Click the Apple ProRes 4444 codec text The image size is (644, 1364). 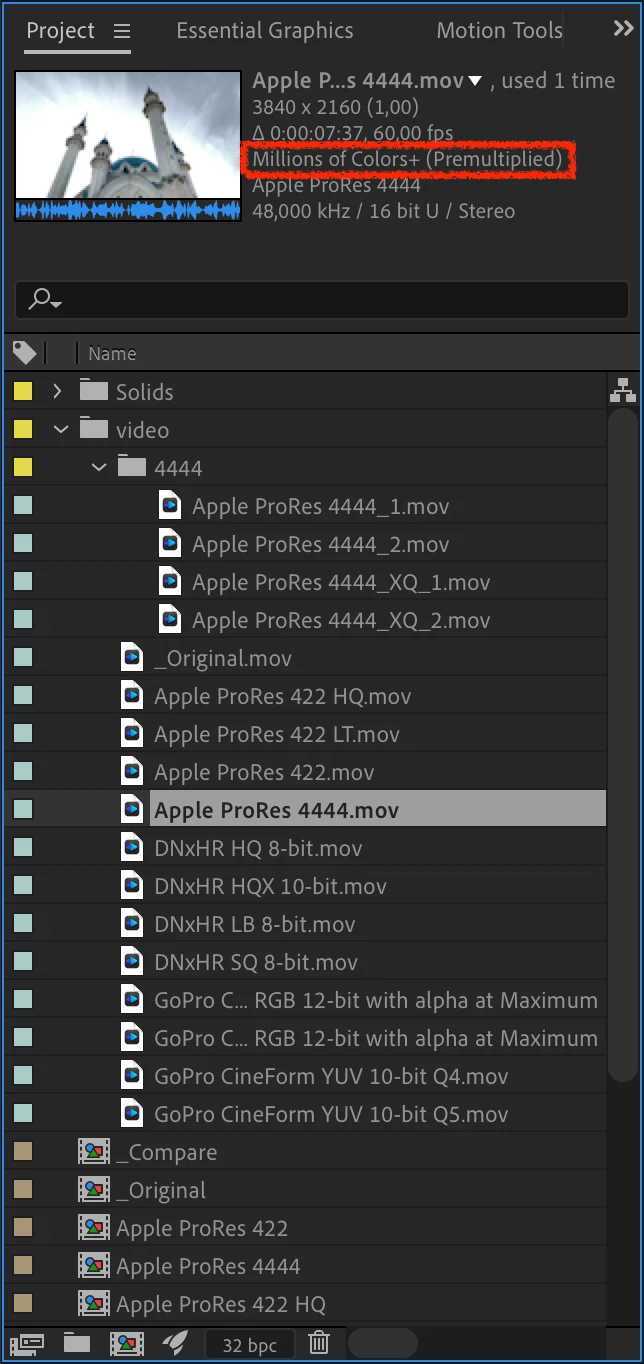(336, 185)
